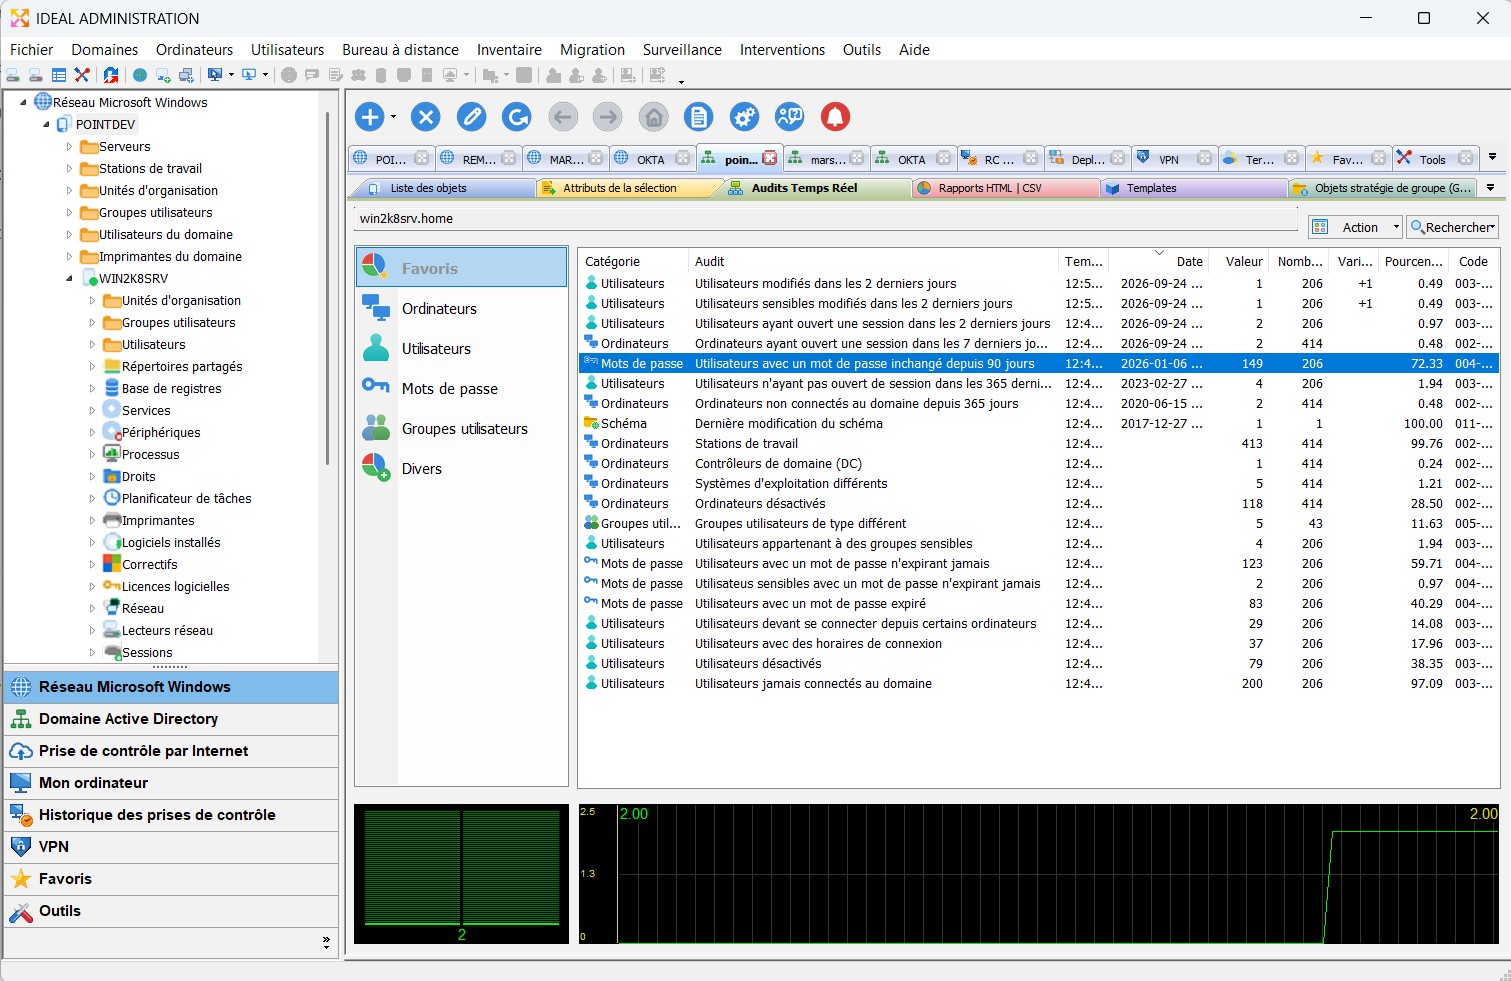The height and width of the screenshot is (981, 1511).
Task: Click the grey home icon
Action: [653, 117]
